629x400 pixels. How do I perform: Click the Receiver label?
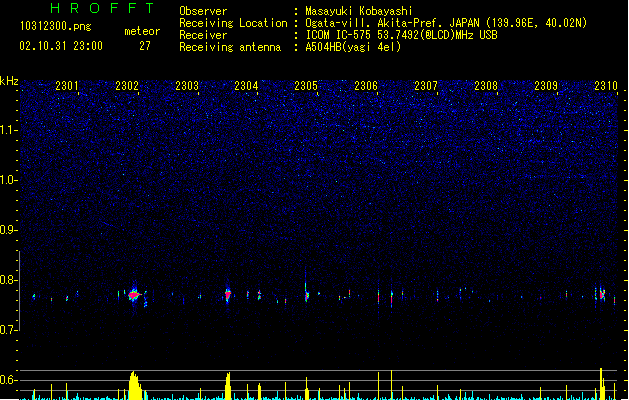[x=203, y=35]
